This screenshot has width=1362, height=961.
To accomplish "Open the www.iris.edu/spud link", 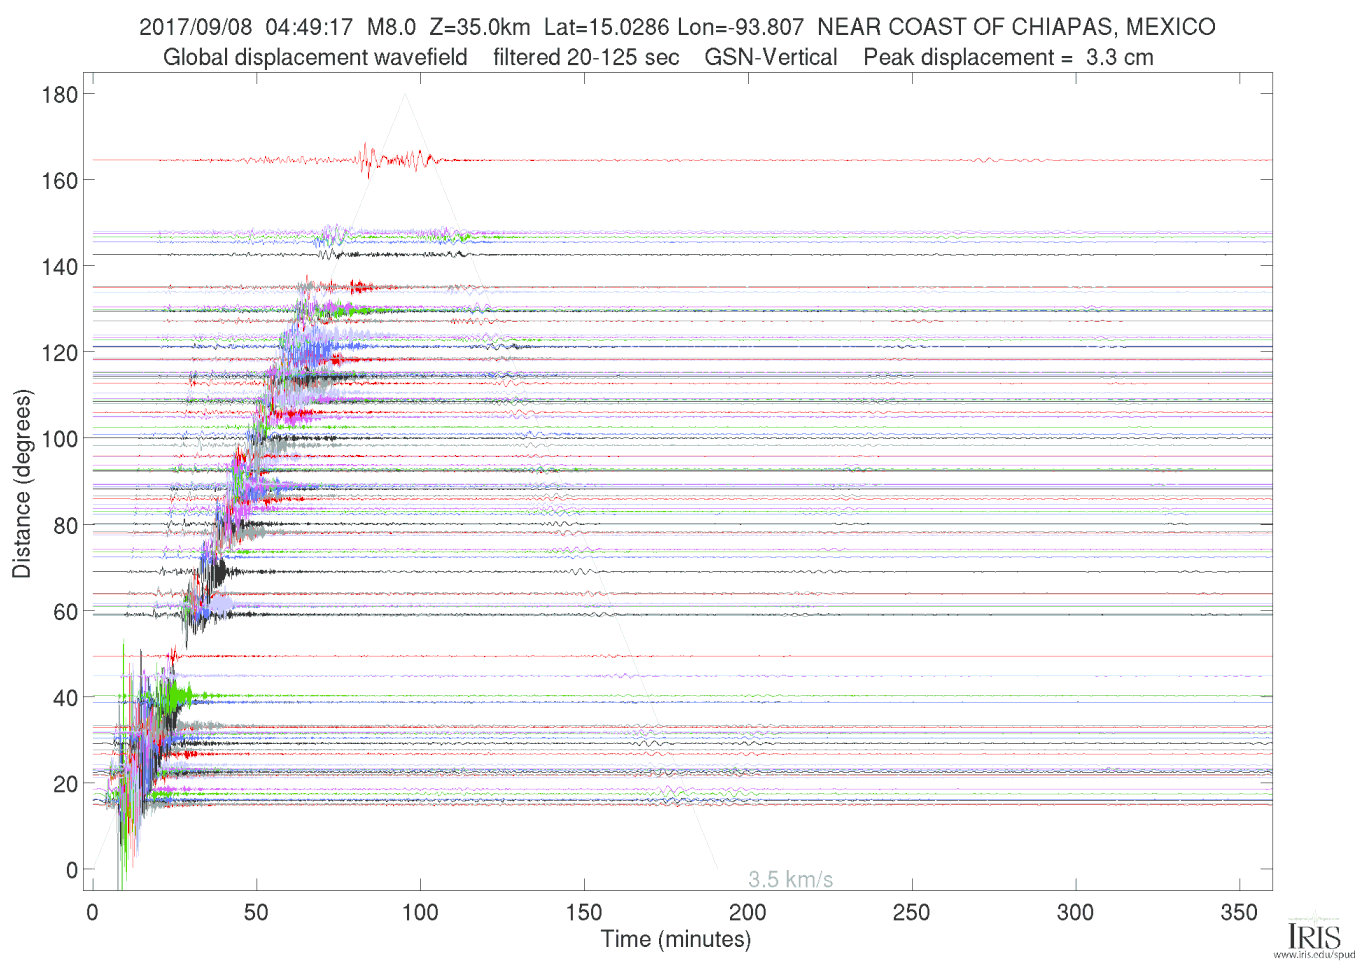I will coord(1314,954).
